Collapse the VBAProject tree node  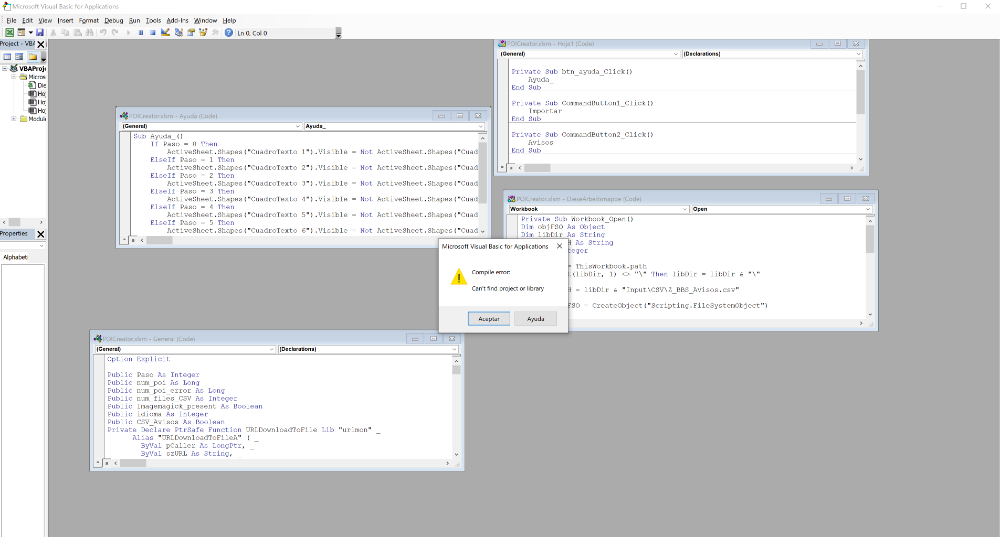tap(4, 68)
